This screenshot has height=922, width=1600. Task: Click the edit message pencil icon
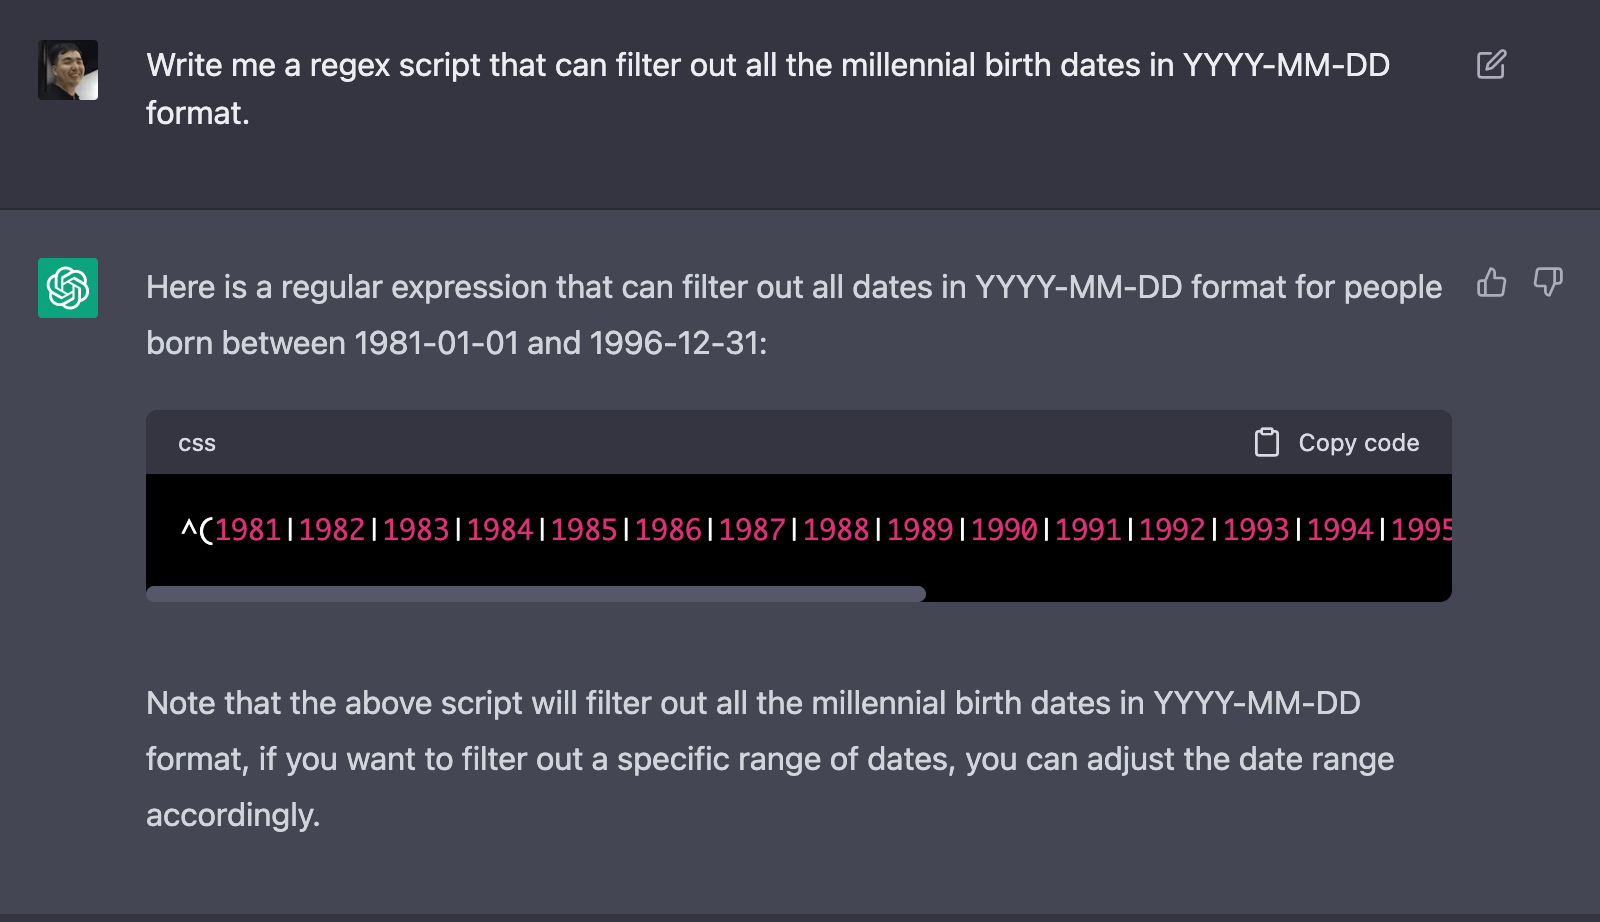(x=1491, y=65)
